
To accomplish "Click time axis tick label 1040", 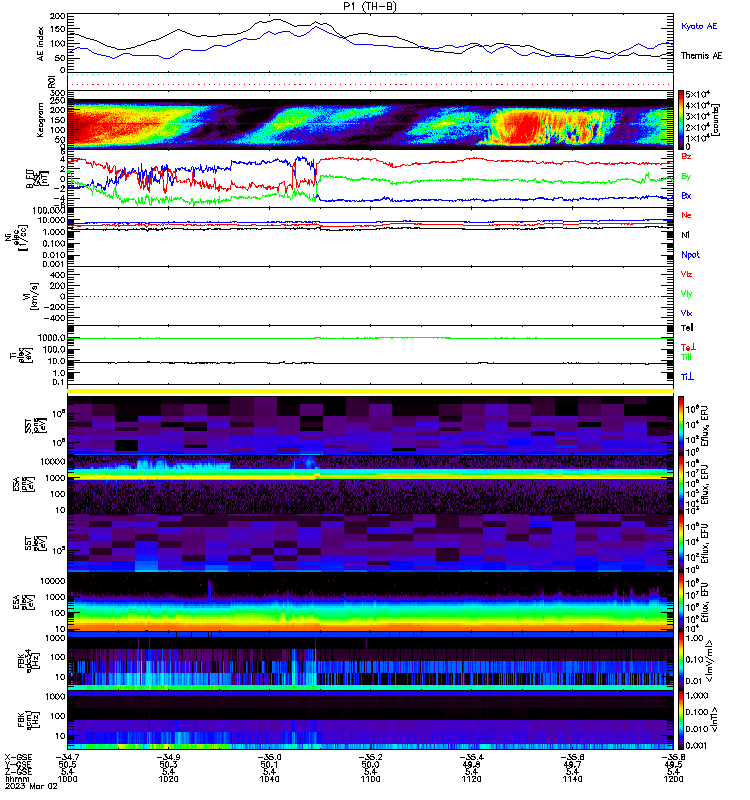I will tap(269, 779).
